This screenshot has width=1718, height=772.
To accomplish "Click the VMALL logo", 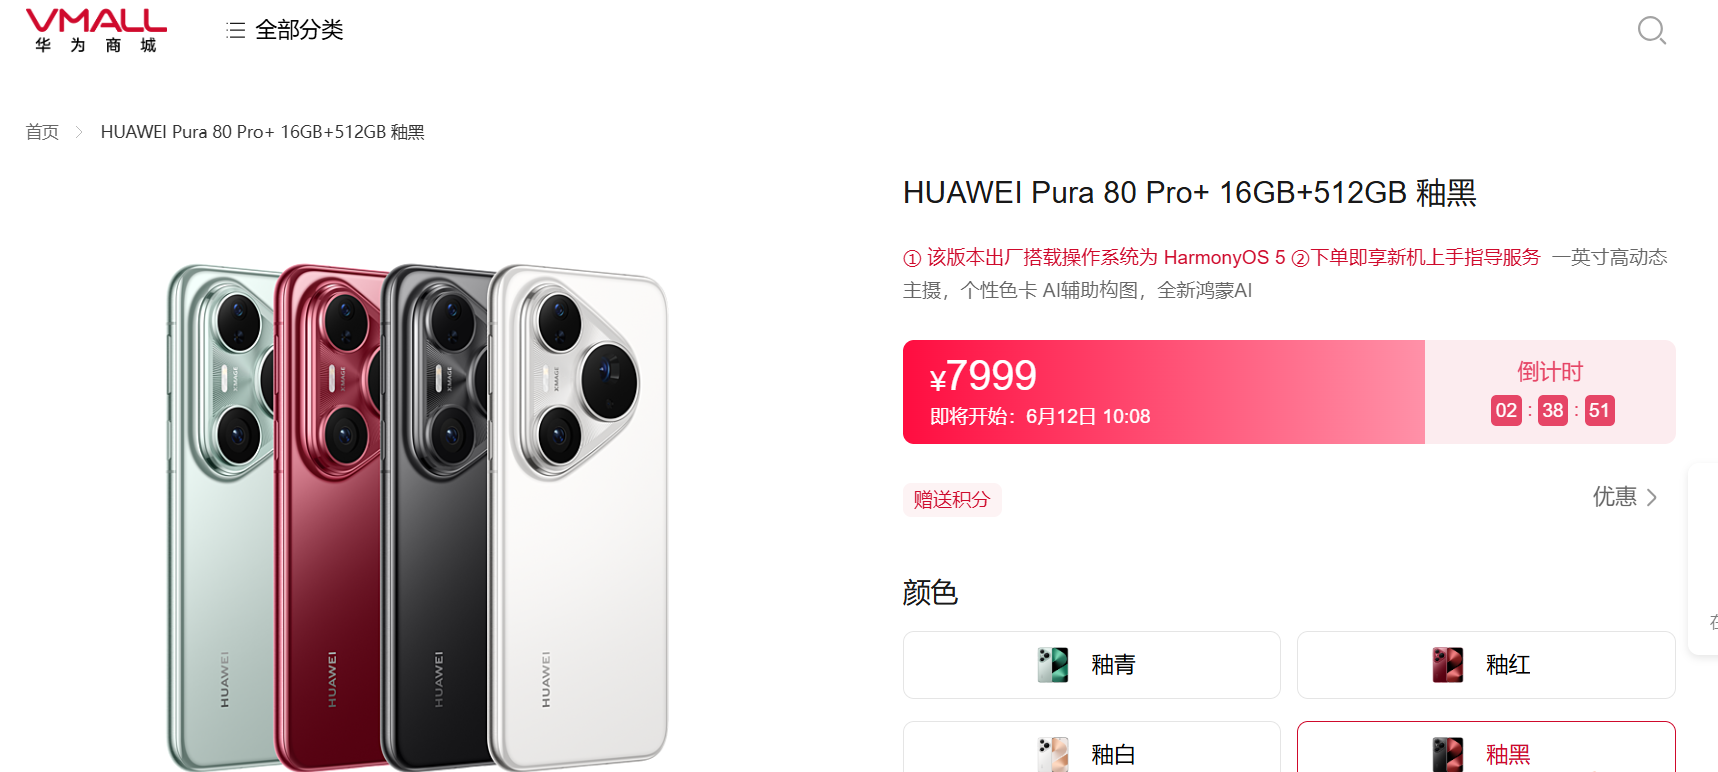I will tap(96, 30).
